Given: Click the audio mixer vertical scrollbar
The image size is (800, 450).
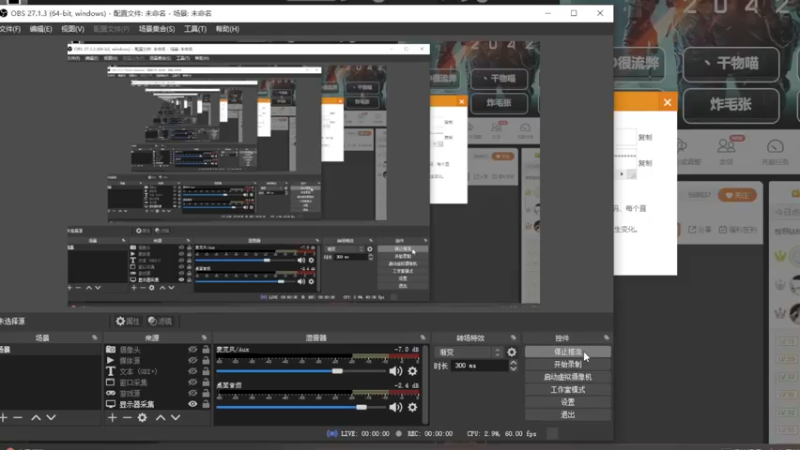Looking at the screenshot, I should pyautogui.click(x=425, y=384).
